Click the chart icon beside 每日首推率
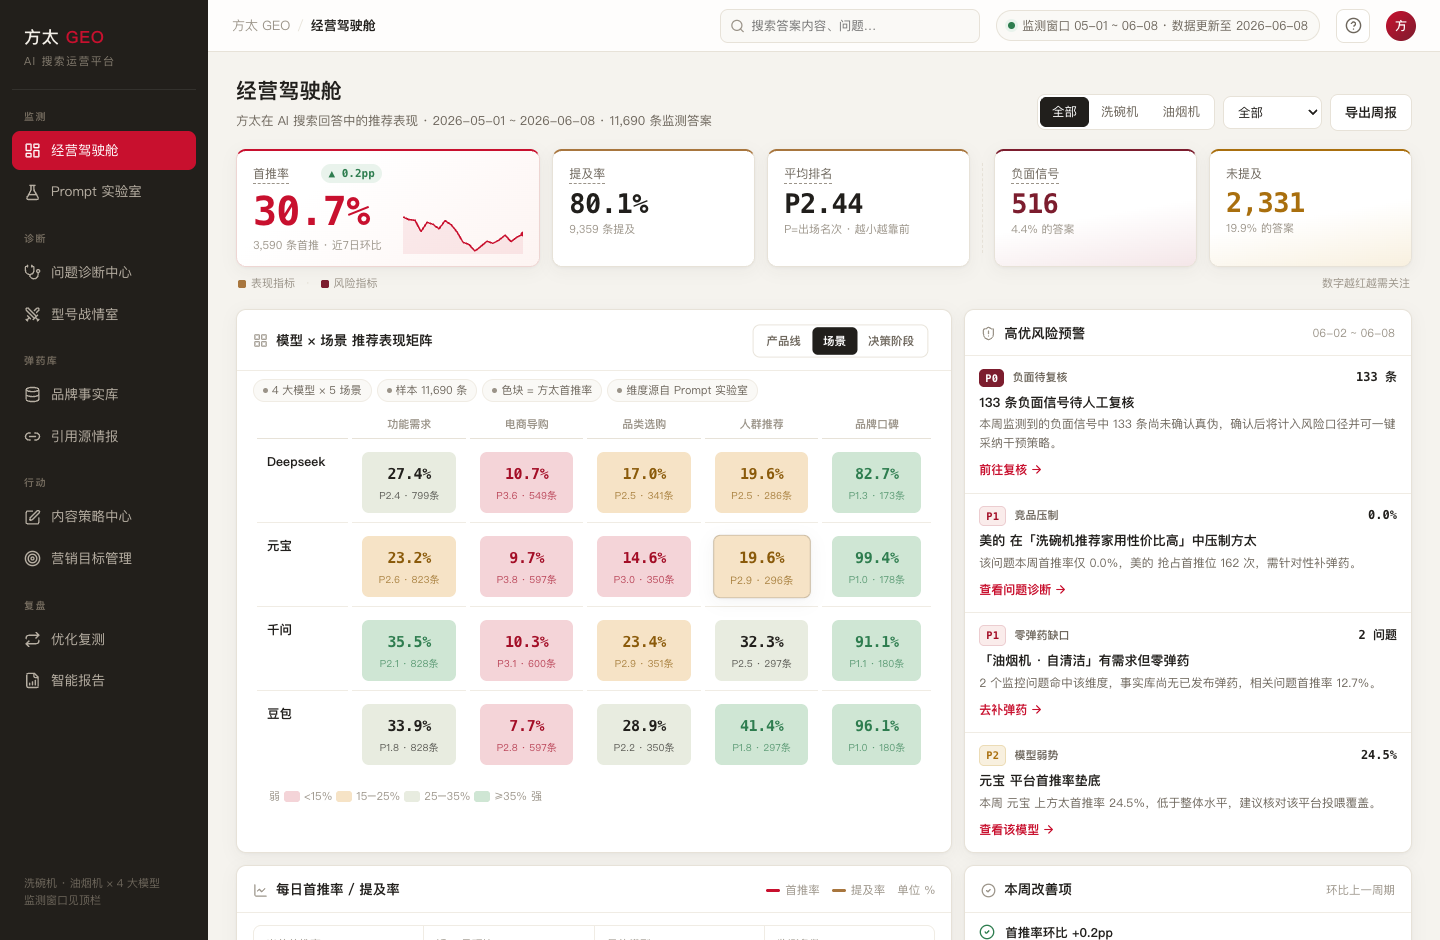Image resolution: width=1440 pixels, height=940 pixels. coord(260,890)
